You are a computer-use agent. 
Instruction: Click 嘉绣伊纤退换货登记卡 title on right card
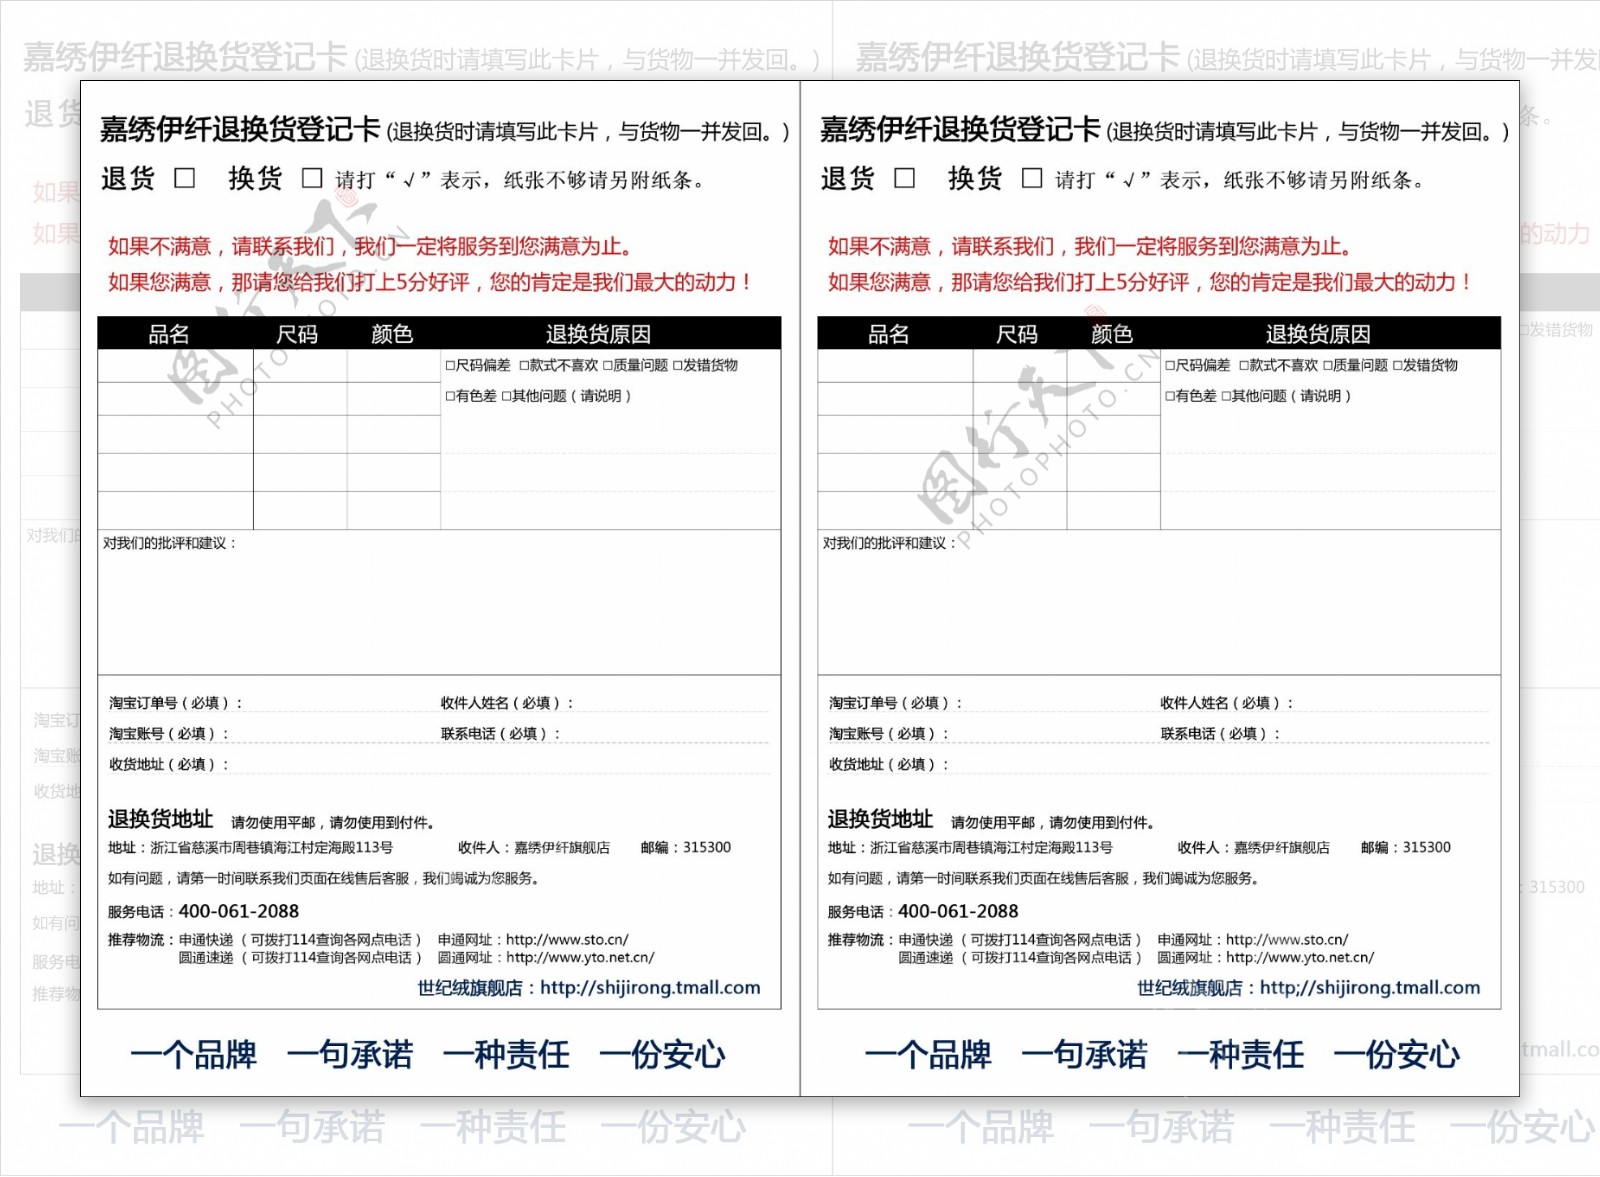pos(960,129)
